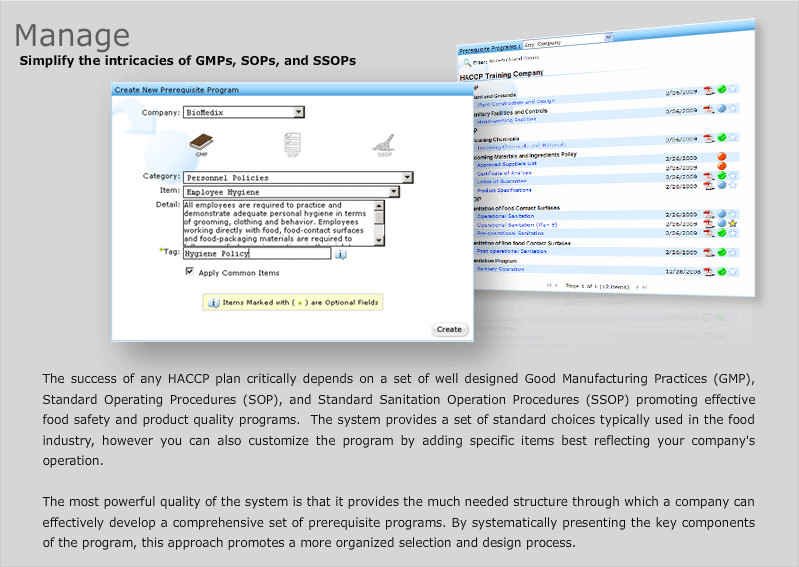Open the Item dropdown showing Employee Hygiene
This screenshot has width=799, height=567.
[x=291, y=192]
